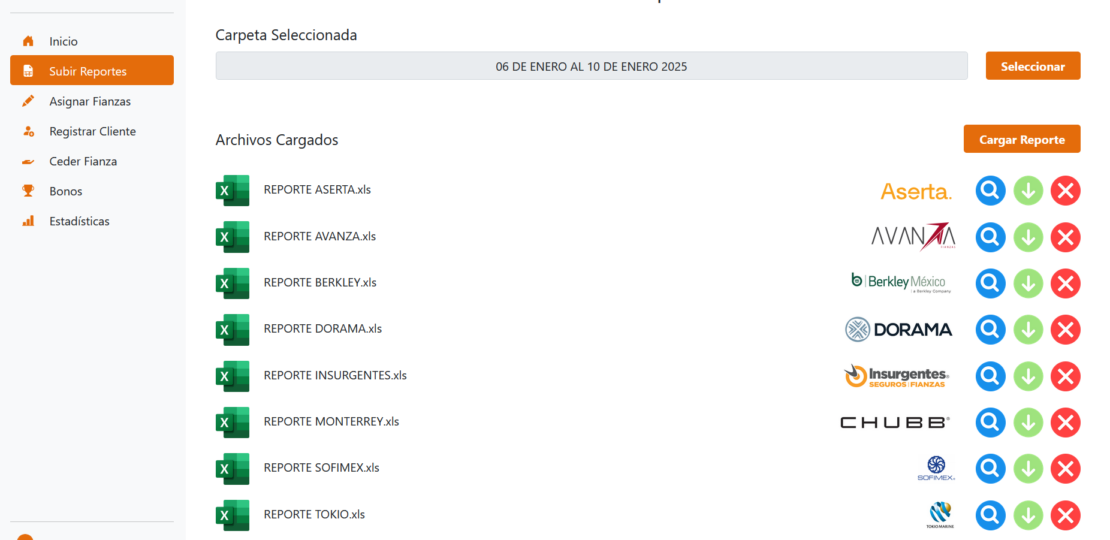Click the Excel icon for REPORTE ASERTA.xls
Viewport: 1110px width, 540px height.
[x=232, y=190]
